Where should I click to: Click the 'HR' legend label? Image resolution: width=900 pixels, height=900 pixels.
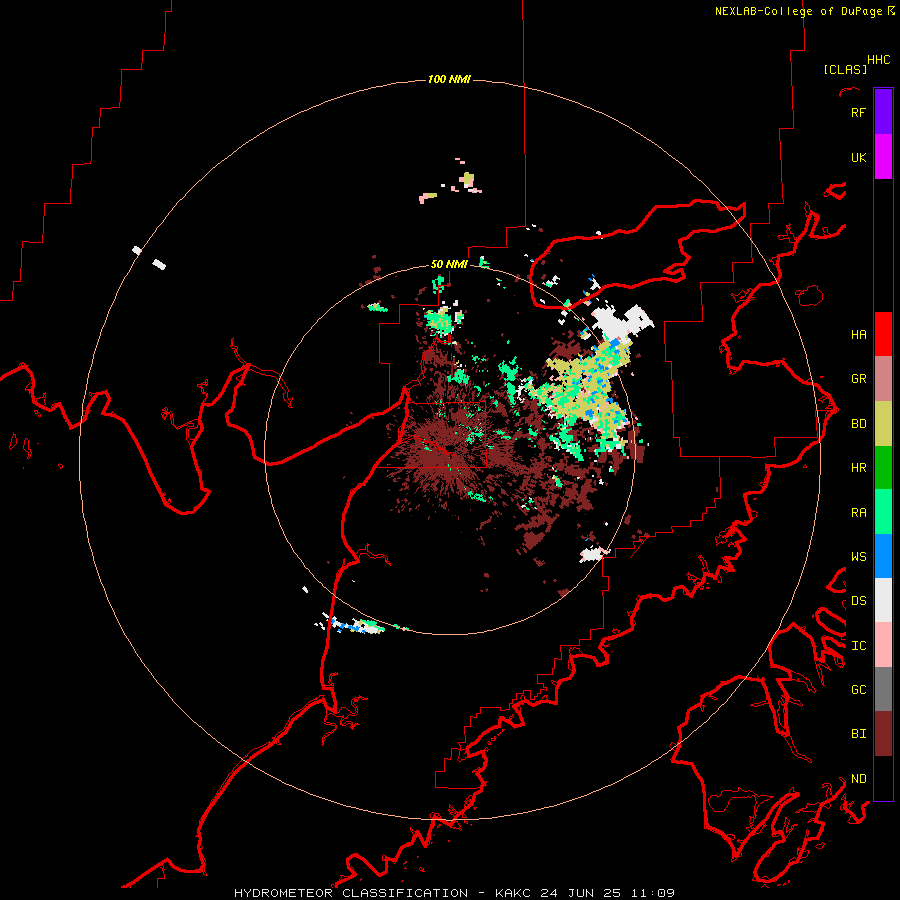[x=858, y=468]
